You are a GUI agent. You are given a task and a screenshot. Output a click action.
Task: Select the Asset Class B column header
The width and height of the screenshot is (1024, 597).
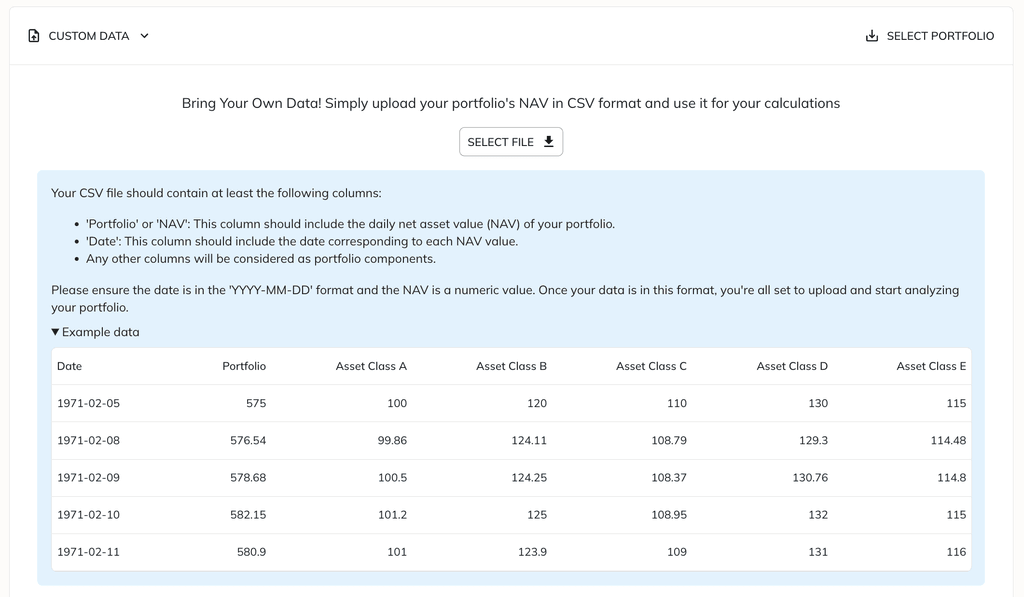pos(511,366)
